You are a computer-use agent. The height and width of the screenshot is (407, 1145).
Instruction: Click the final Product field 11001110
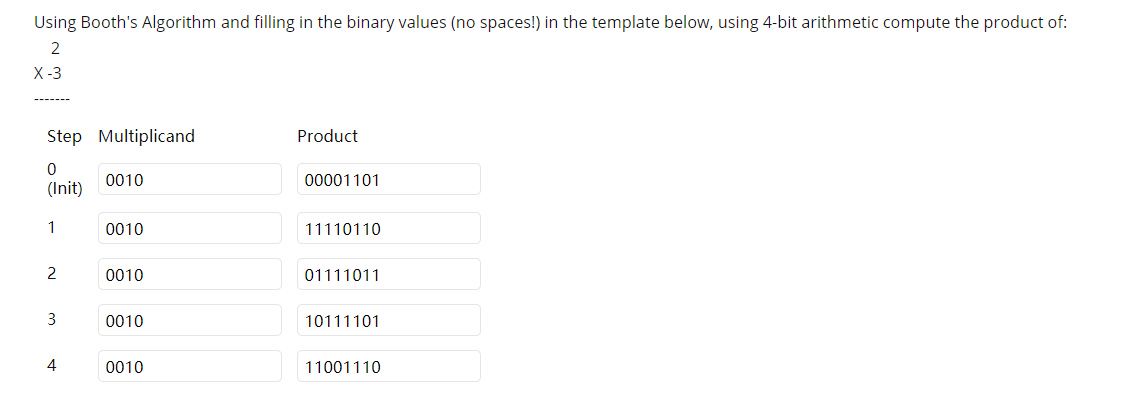click(388, 366)
